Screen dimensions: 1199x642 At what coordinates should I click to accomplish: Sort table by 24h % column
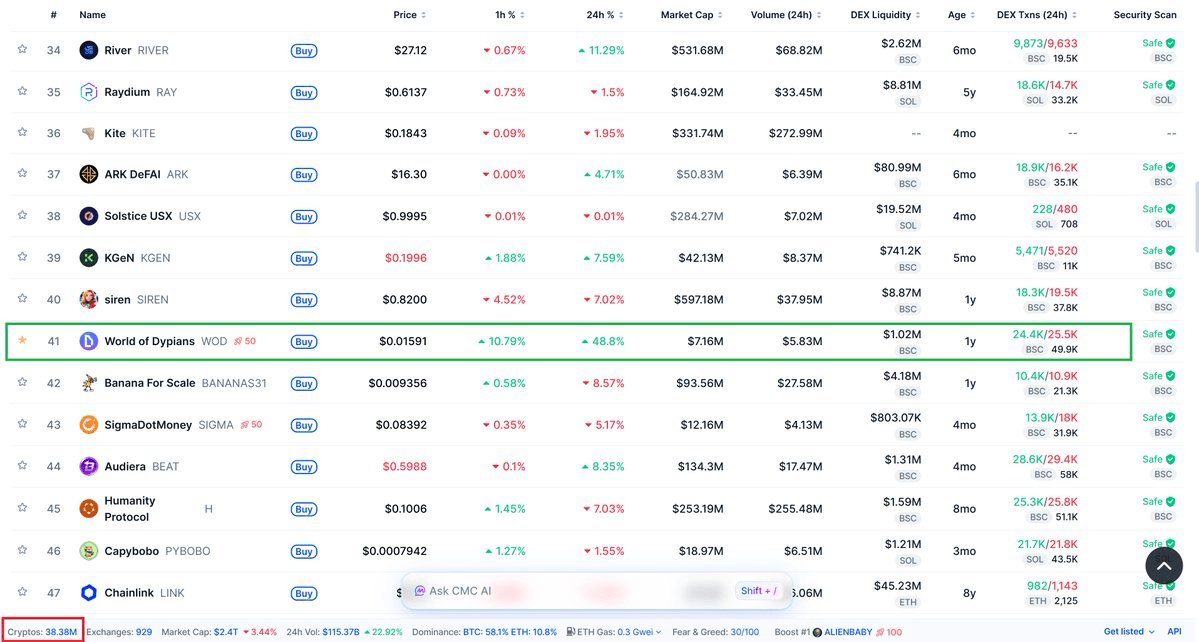coord(604,15)
